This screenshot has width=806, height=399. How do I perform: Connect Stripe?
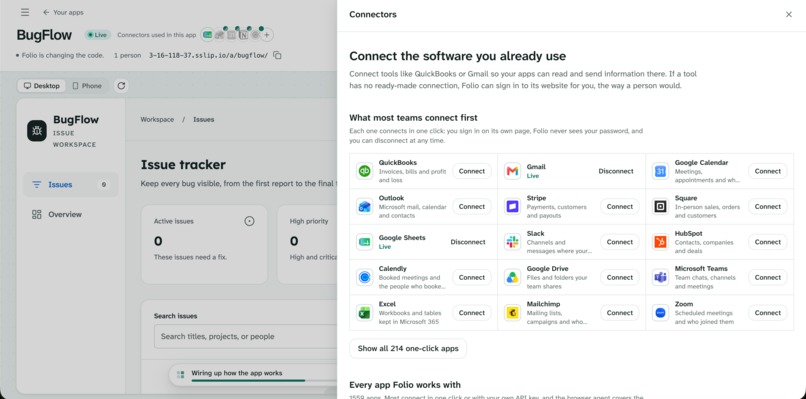[620, 207]
